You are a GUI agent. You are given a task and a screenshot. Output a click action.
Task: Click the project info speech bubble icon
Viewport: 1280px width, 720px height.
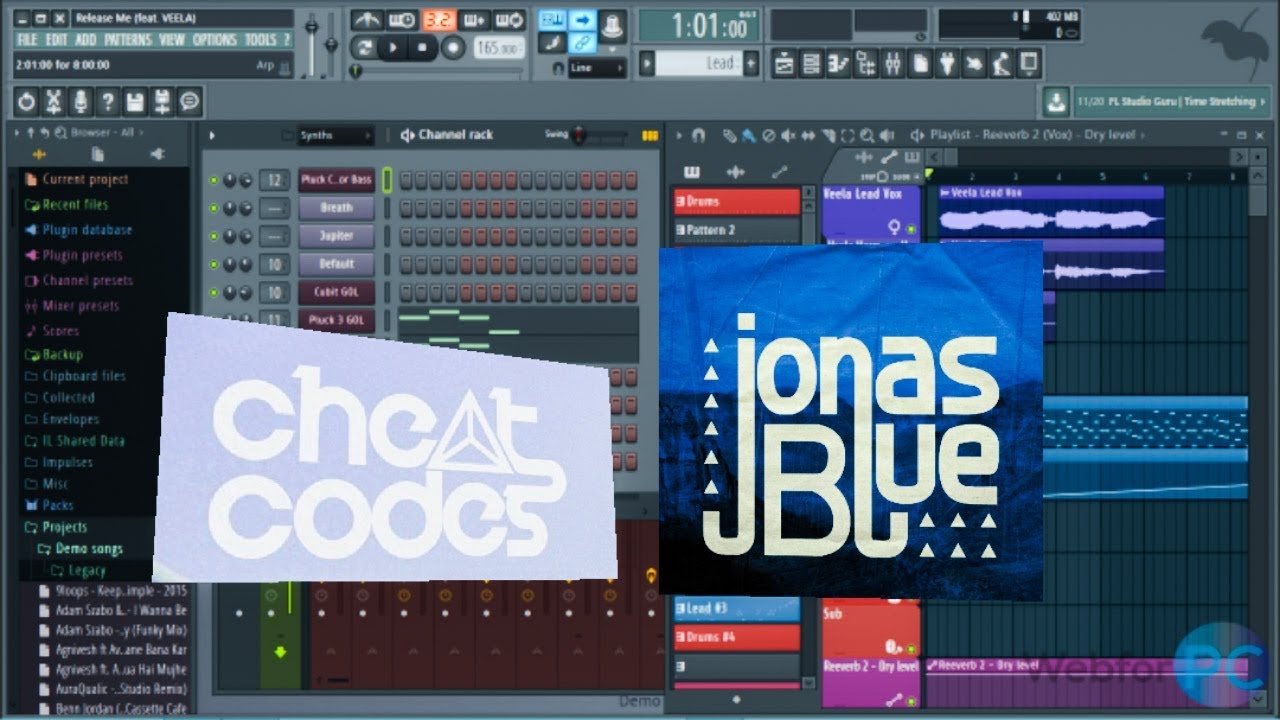coord(189,101)
